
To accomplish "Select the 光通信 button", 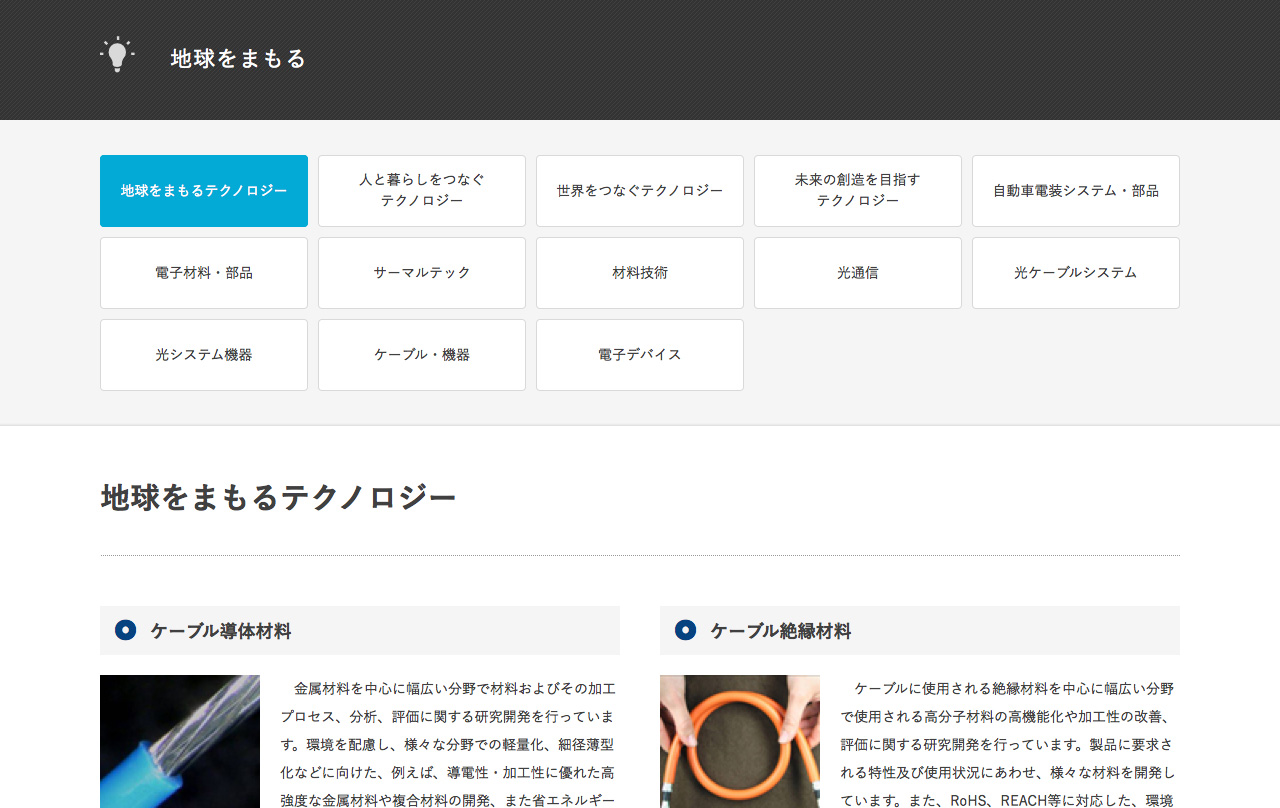I will pos(858,273).
